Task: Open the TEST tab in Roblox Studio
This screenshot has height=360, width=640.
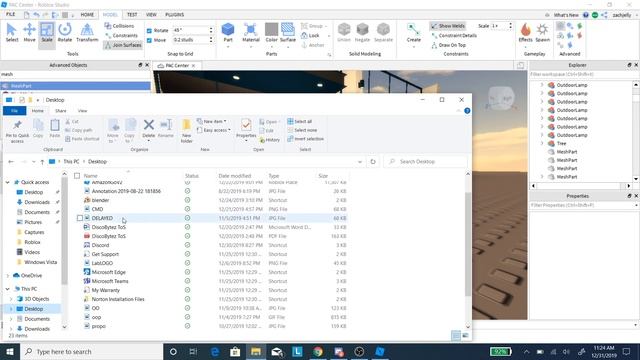Action: (132, 15)
